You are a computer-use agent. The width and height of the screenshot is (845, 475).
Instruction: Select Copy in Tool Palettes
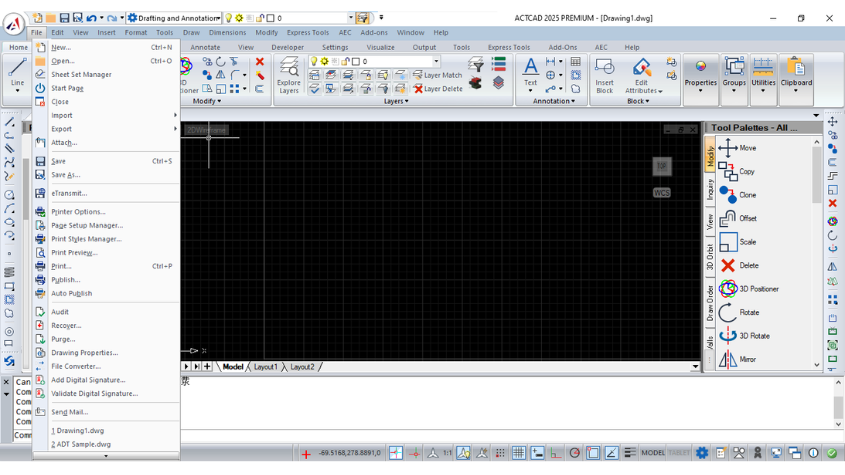point(736,171)
